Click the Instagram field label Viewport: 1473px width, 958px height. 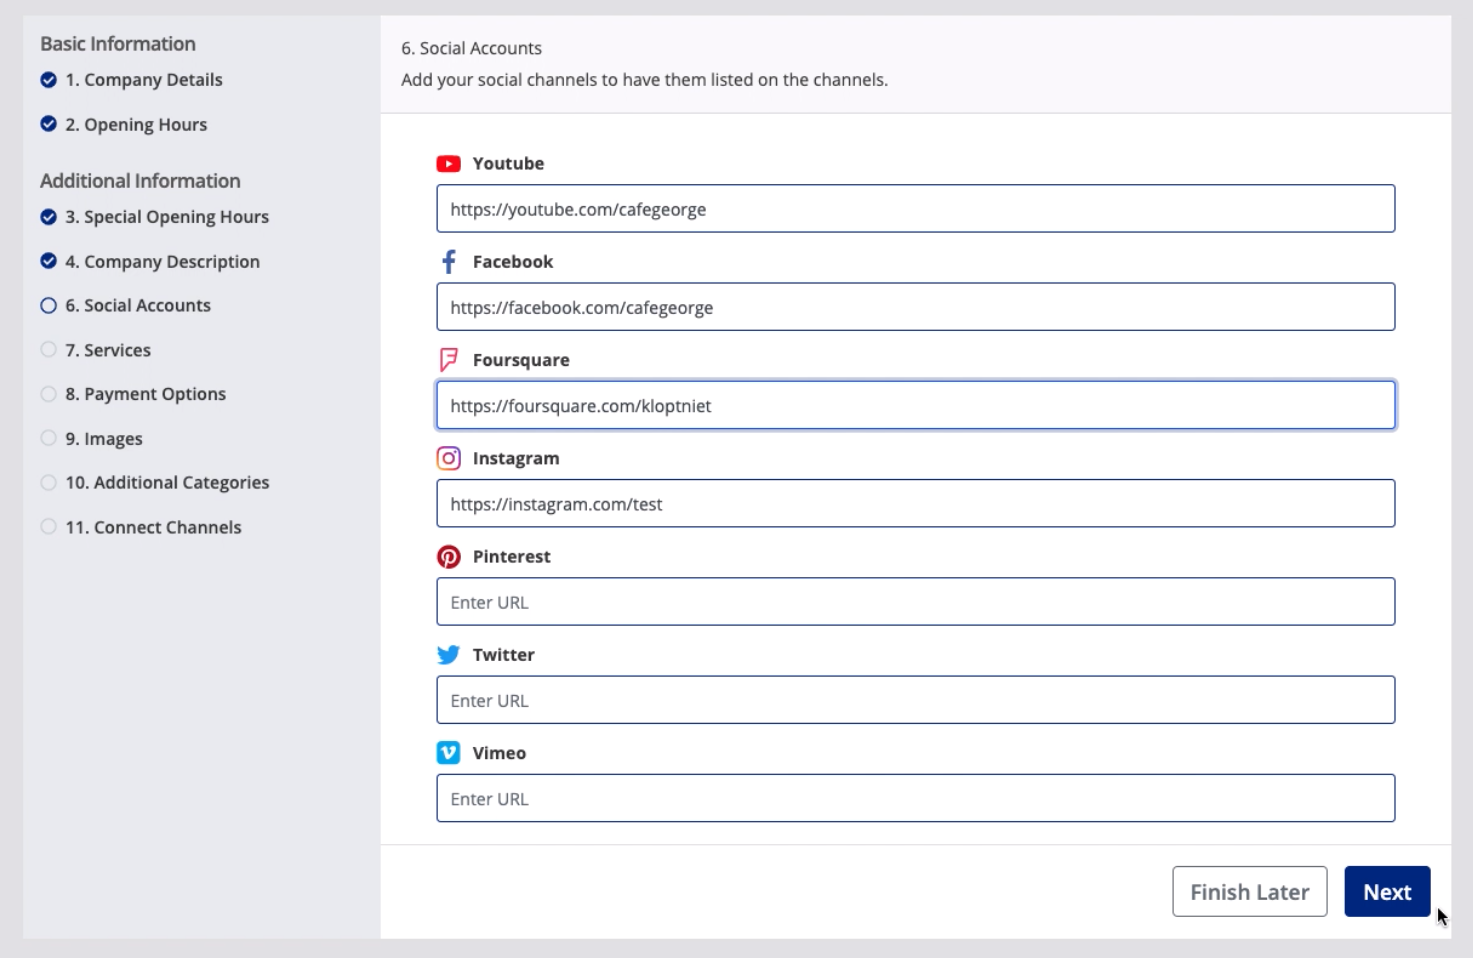516,459
